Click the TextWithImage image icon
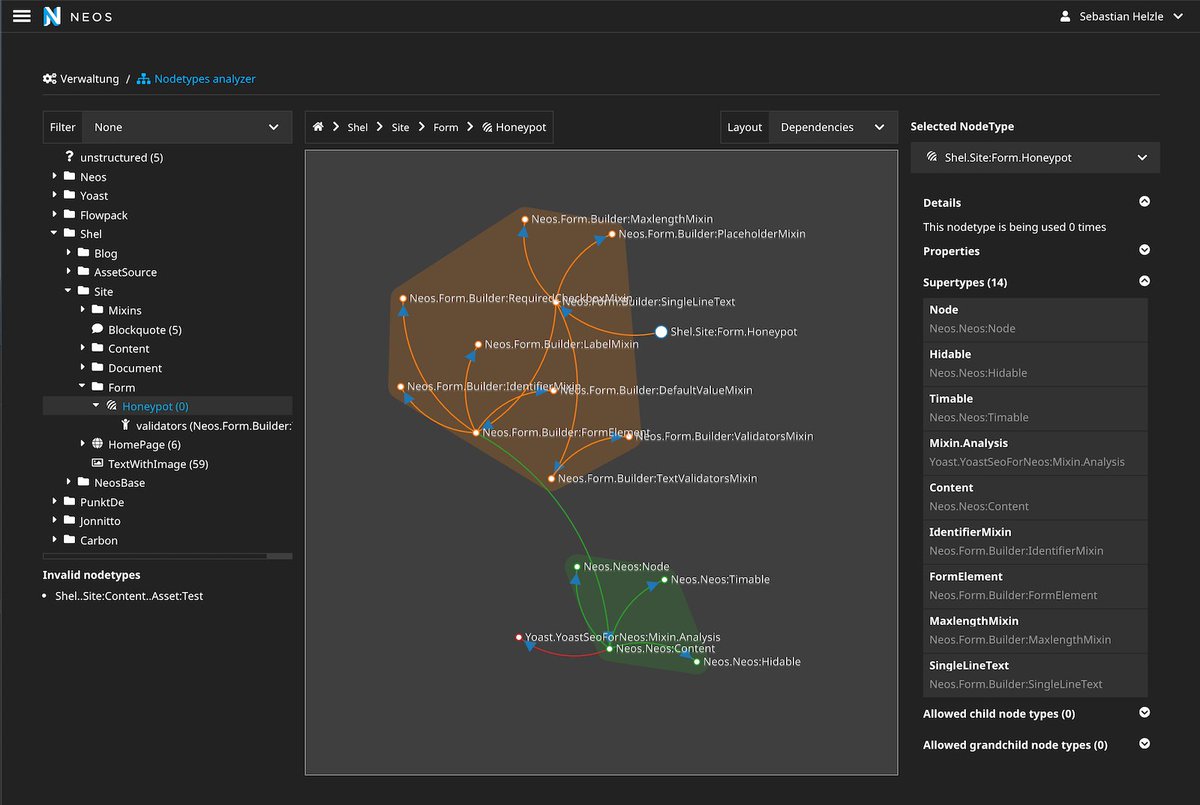 97,463
